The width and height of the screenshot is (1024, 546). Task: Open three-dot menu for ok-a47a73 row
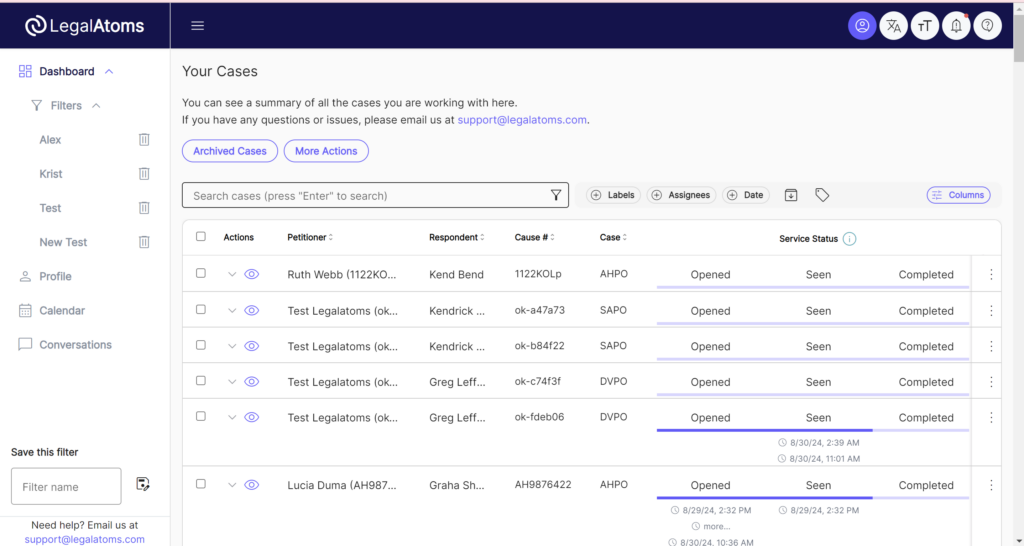coord(991,310)
